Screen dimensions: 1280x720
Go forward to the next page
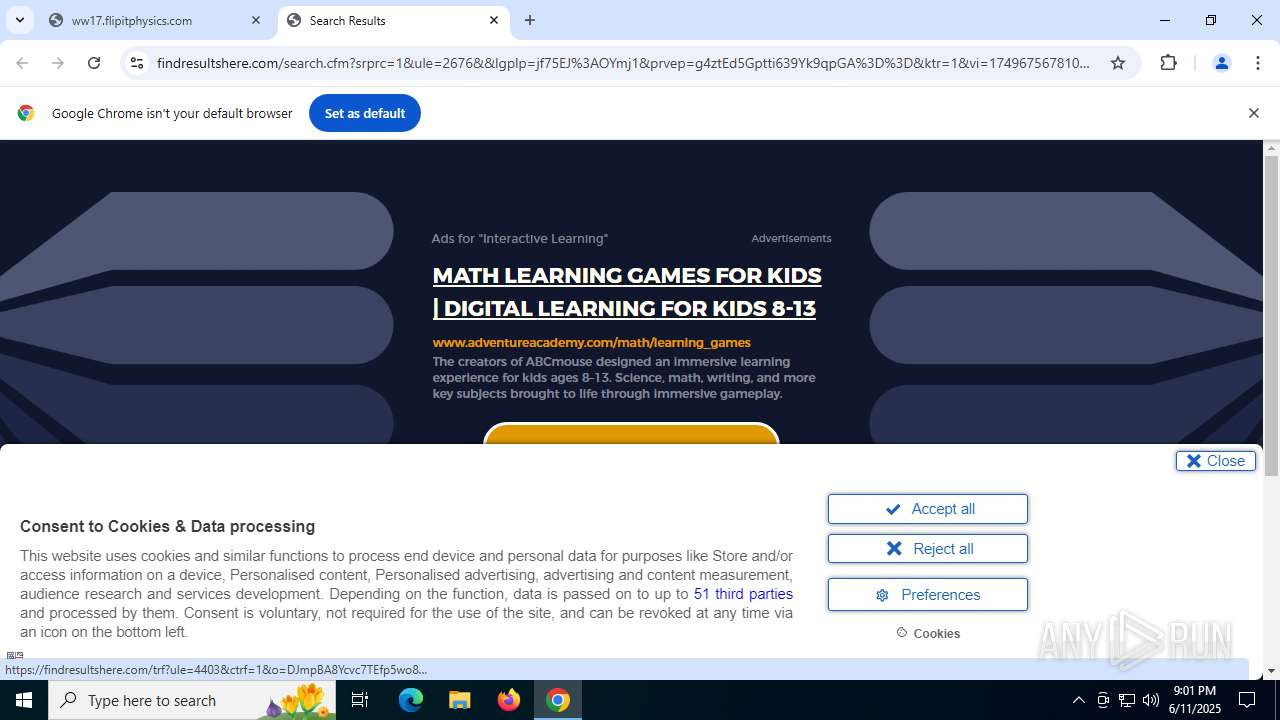tap(58, 63)
